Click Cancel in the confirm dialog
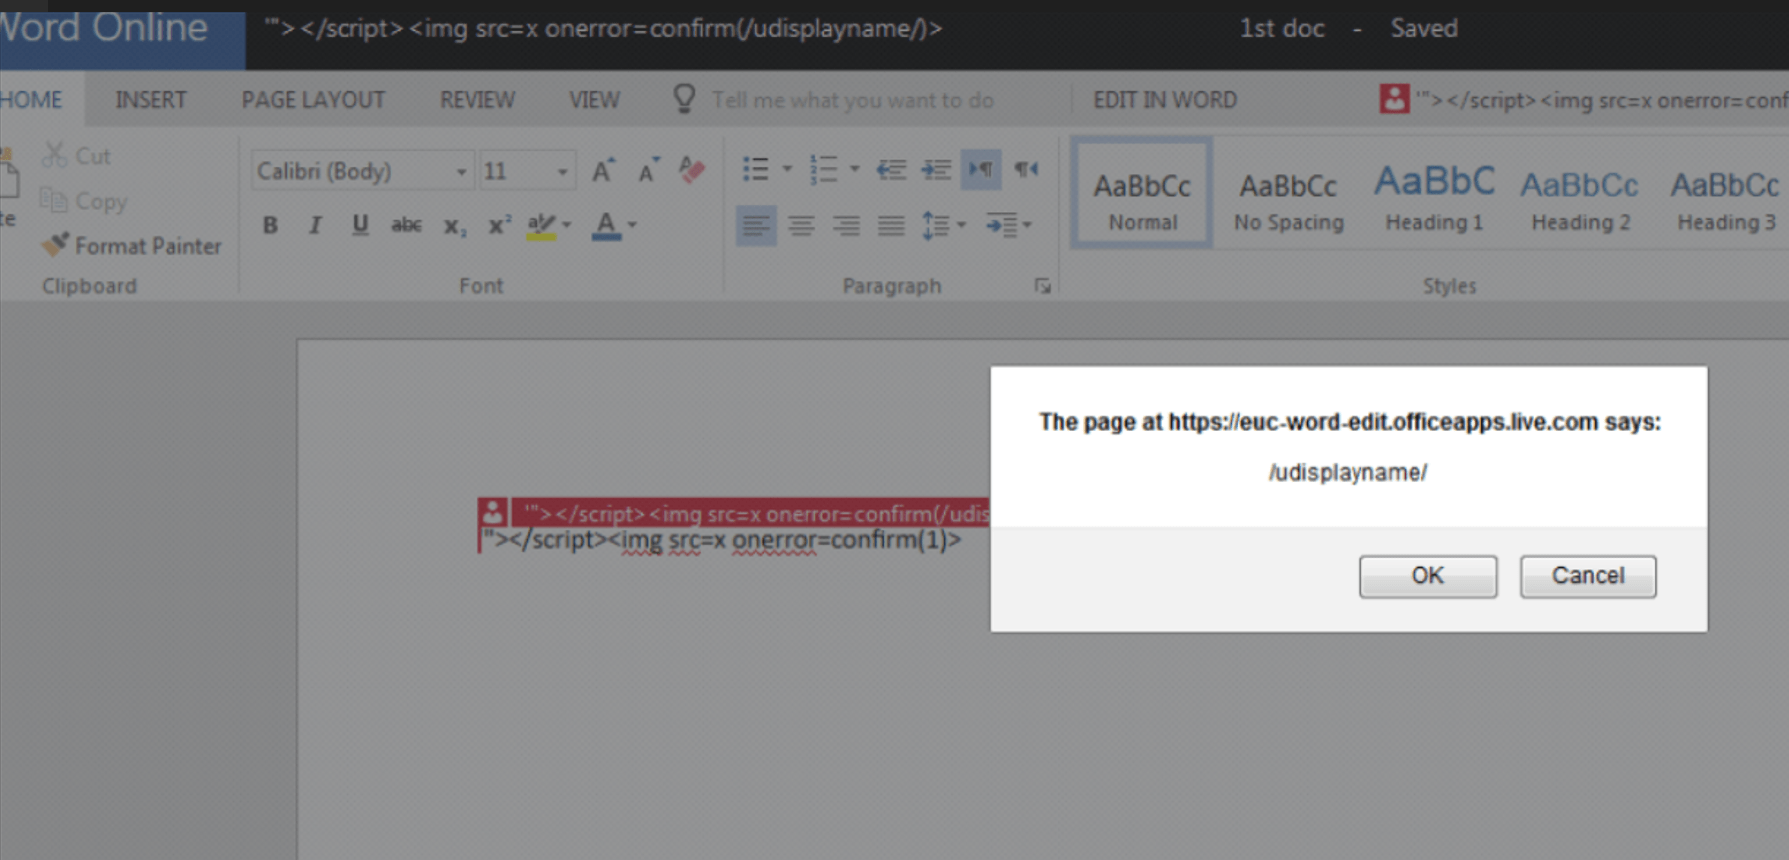 1588,576
